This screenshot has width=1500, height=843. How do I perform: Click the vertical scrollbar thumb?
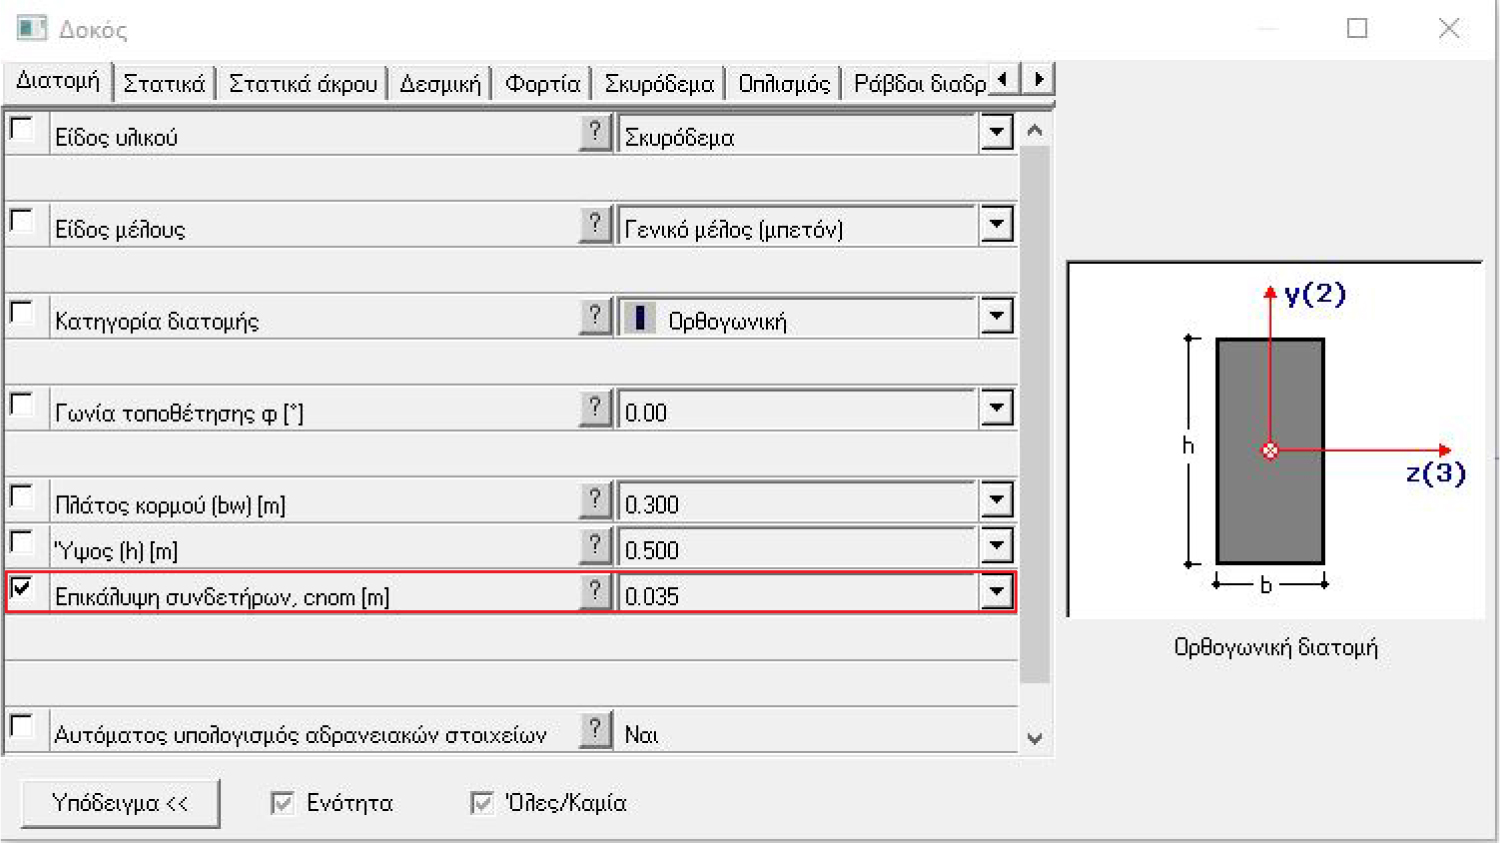pos(1035,414)
